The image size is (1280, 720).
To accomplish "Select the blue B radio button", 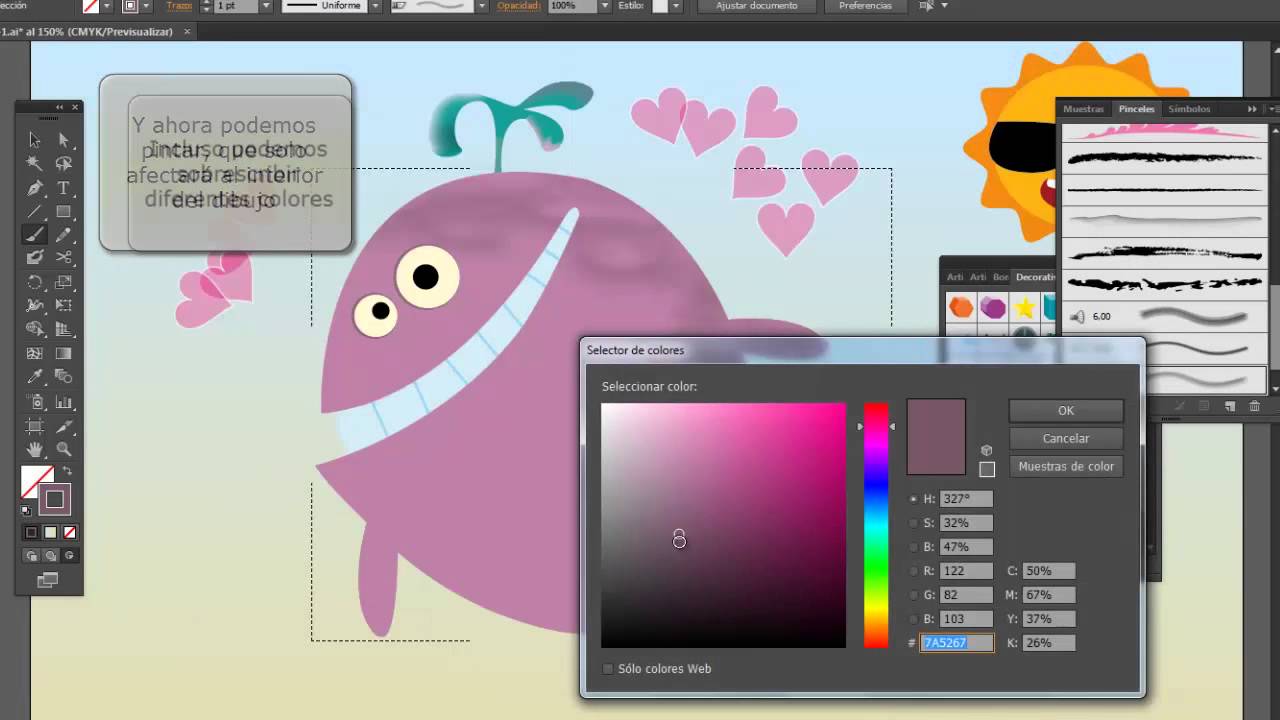I will (x=913, y=619).
